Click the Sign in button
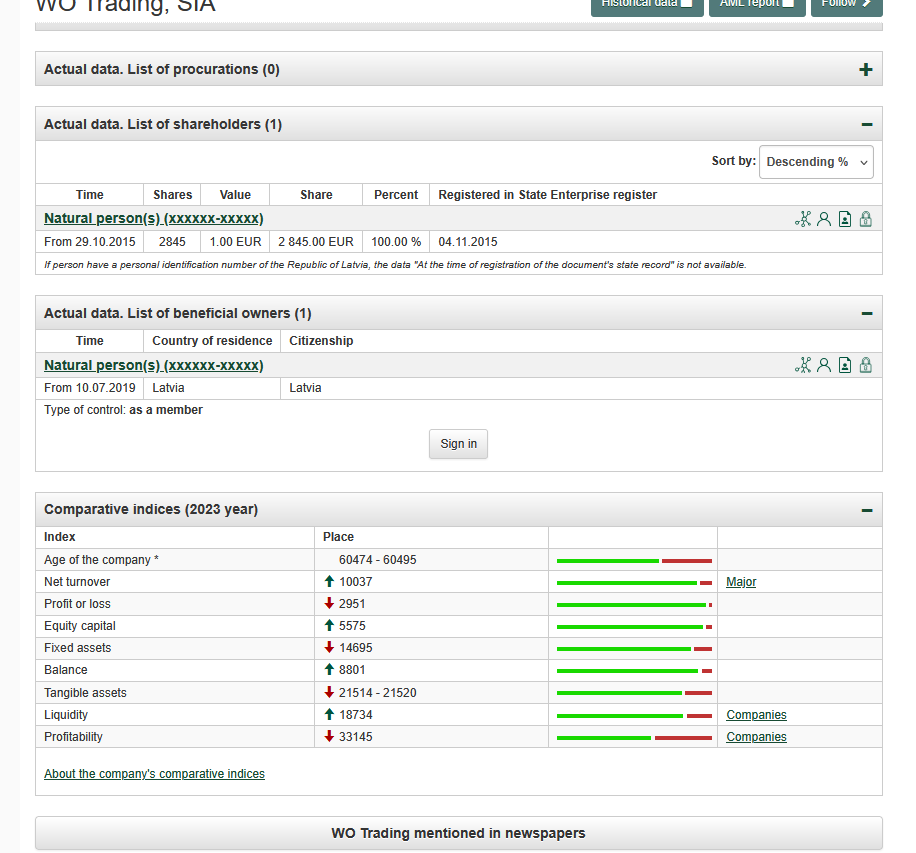916x853 pixels. pyautogui.click(x=459, y=444)
